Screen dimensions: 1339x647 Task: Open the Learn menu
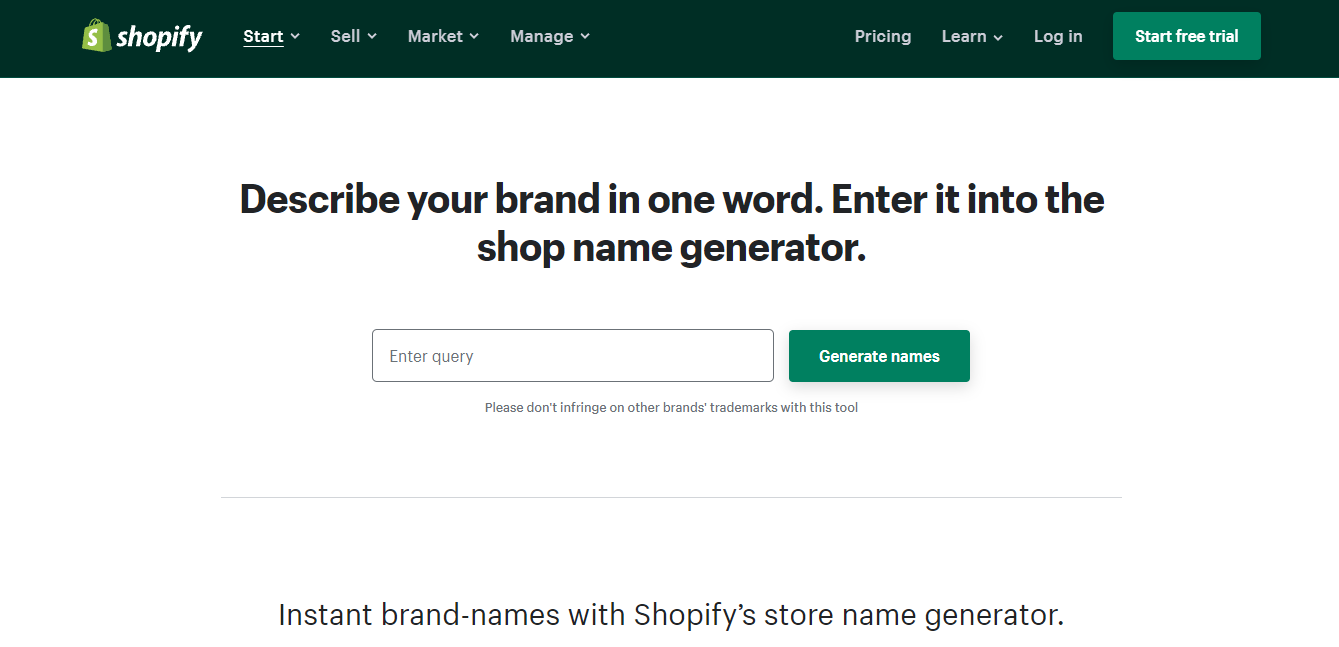click(972, 36)
